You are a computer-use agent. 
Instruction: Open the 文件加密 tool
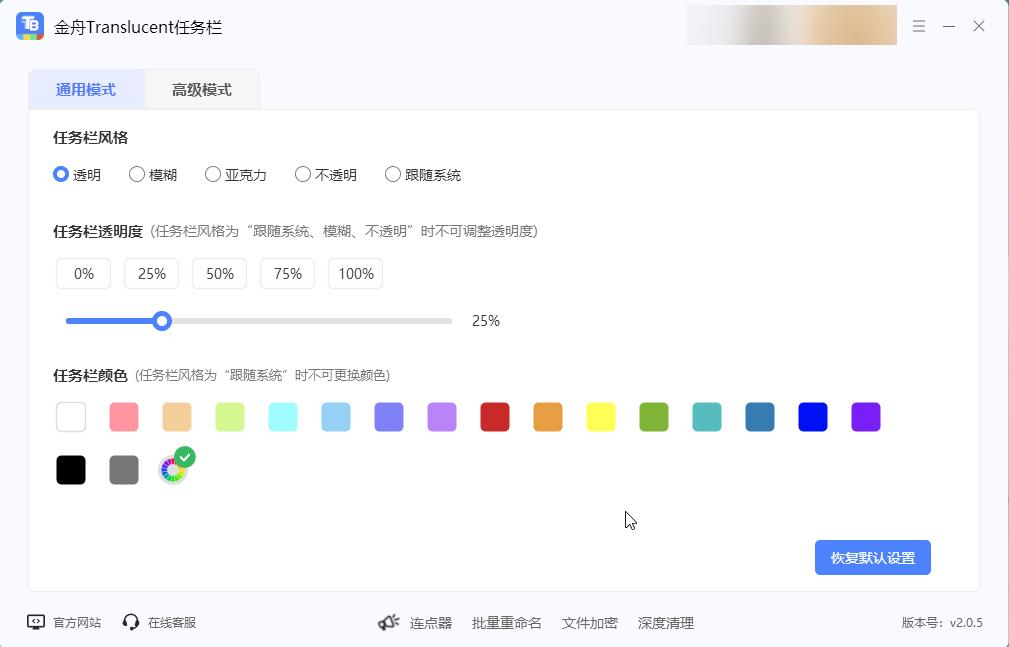click(x=590, y=622)
